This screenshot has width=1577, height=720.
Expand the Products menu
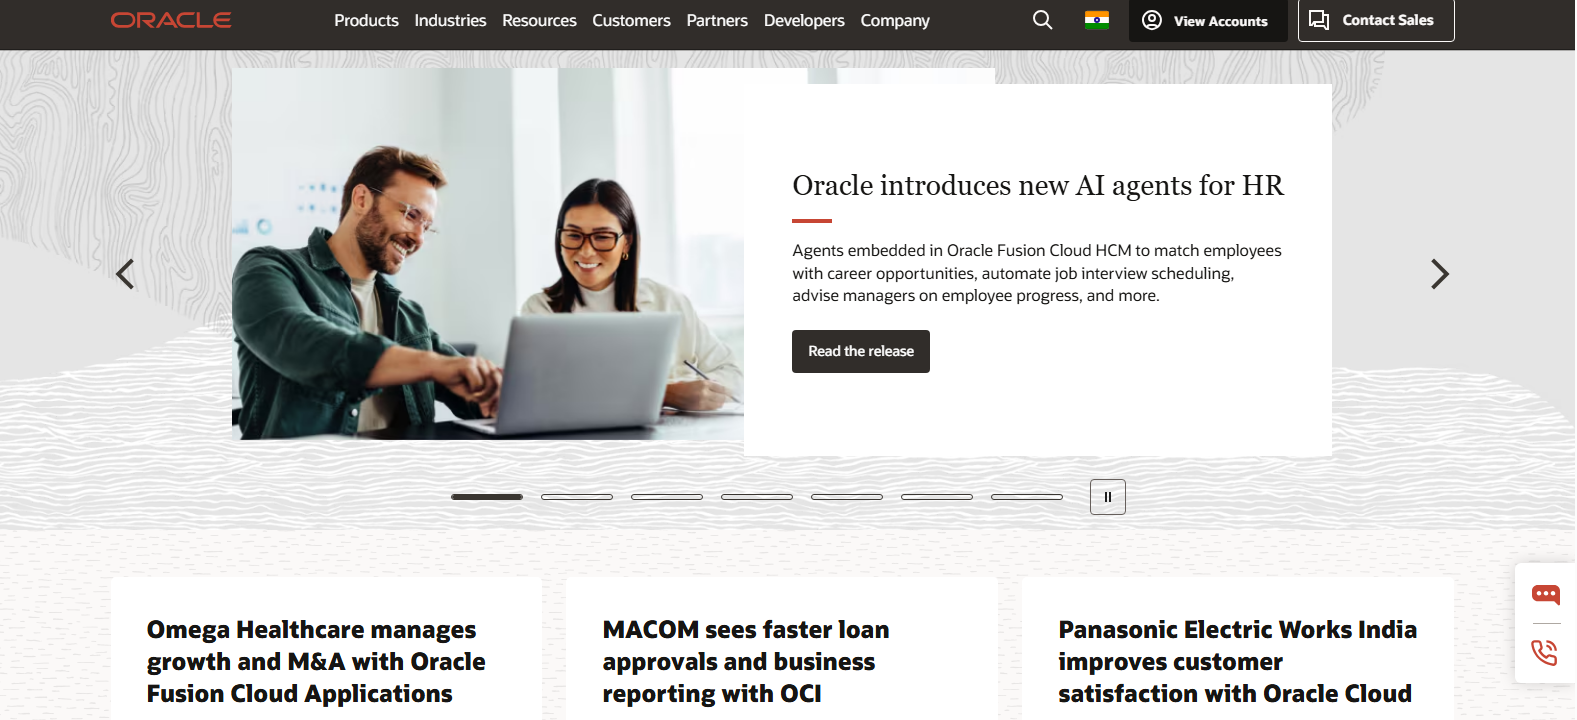366,20
